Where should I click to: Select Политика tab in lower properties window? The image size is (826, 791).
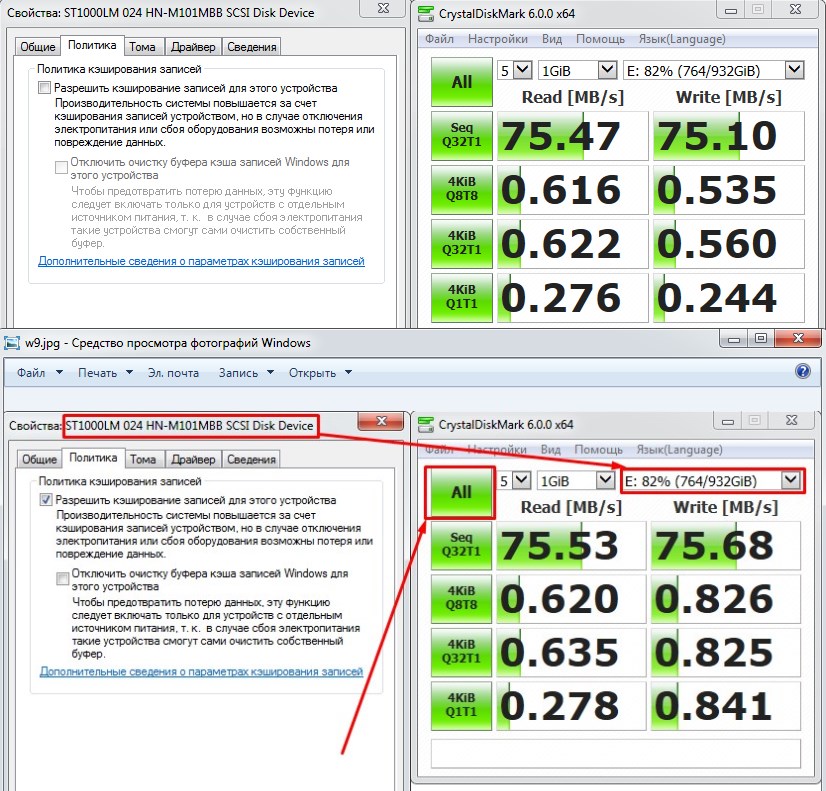(93, 458)
